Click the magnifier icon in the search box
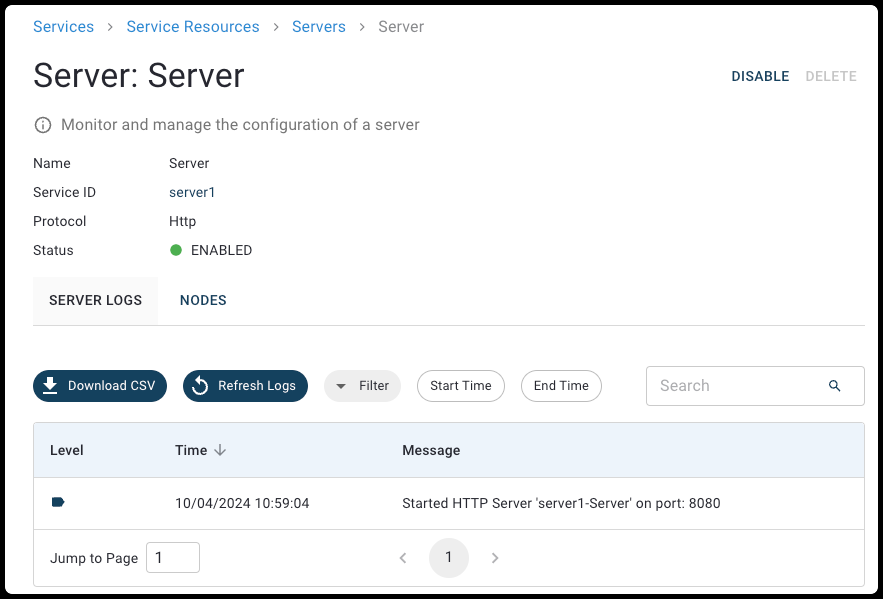The height and width of the screenshot is (599, 883). pyautogui.click(x=835, y=386)
